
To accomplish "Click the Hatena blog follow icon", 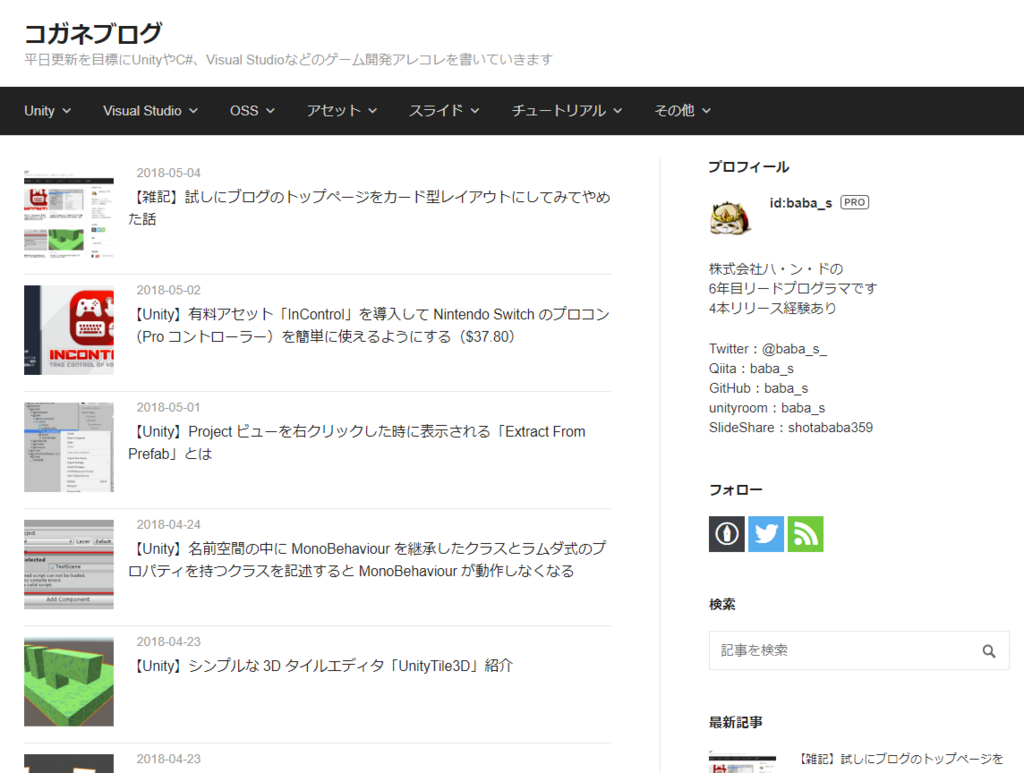I will 726,534.
